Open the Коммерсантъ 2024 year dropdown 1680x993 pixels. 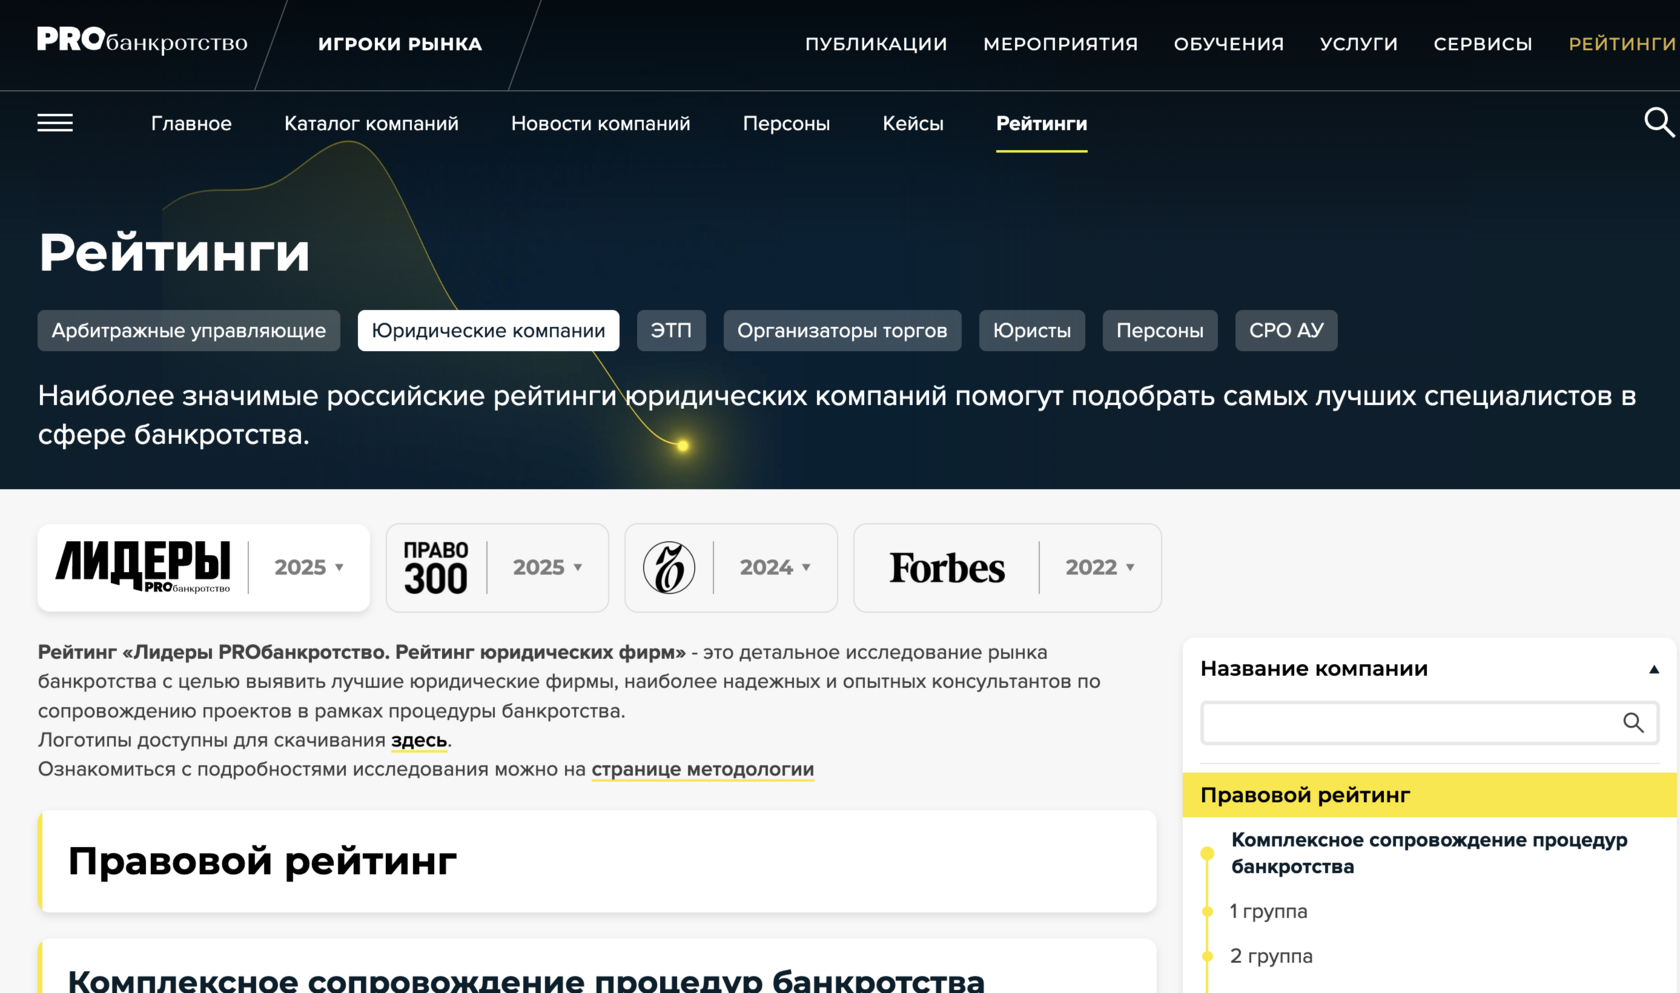coord(775,567)
